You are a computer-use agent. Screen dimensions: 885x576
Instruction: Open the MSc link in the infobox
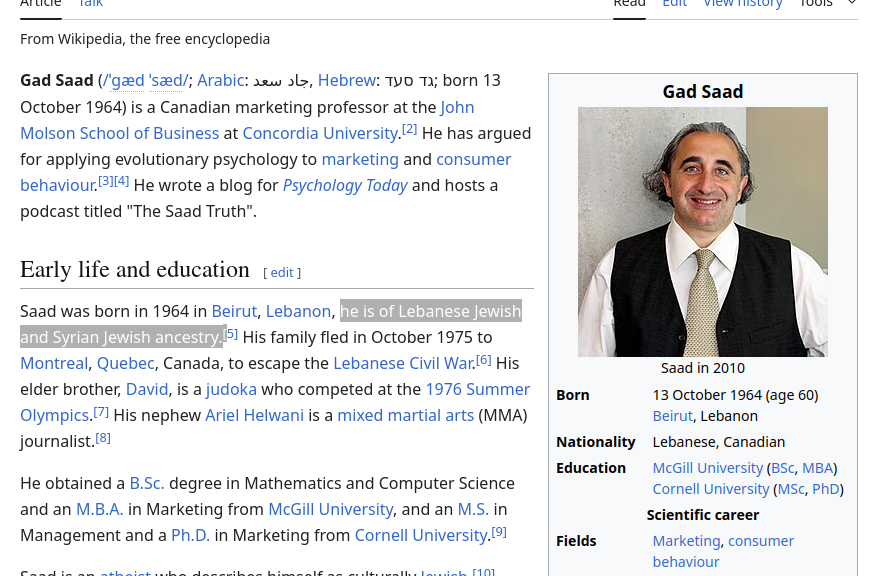tap(791, 489)
